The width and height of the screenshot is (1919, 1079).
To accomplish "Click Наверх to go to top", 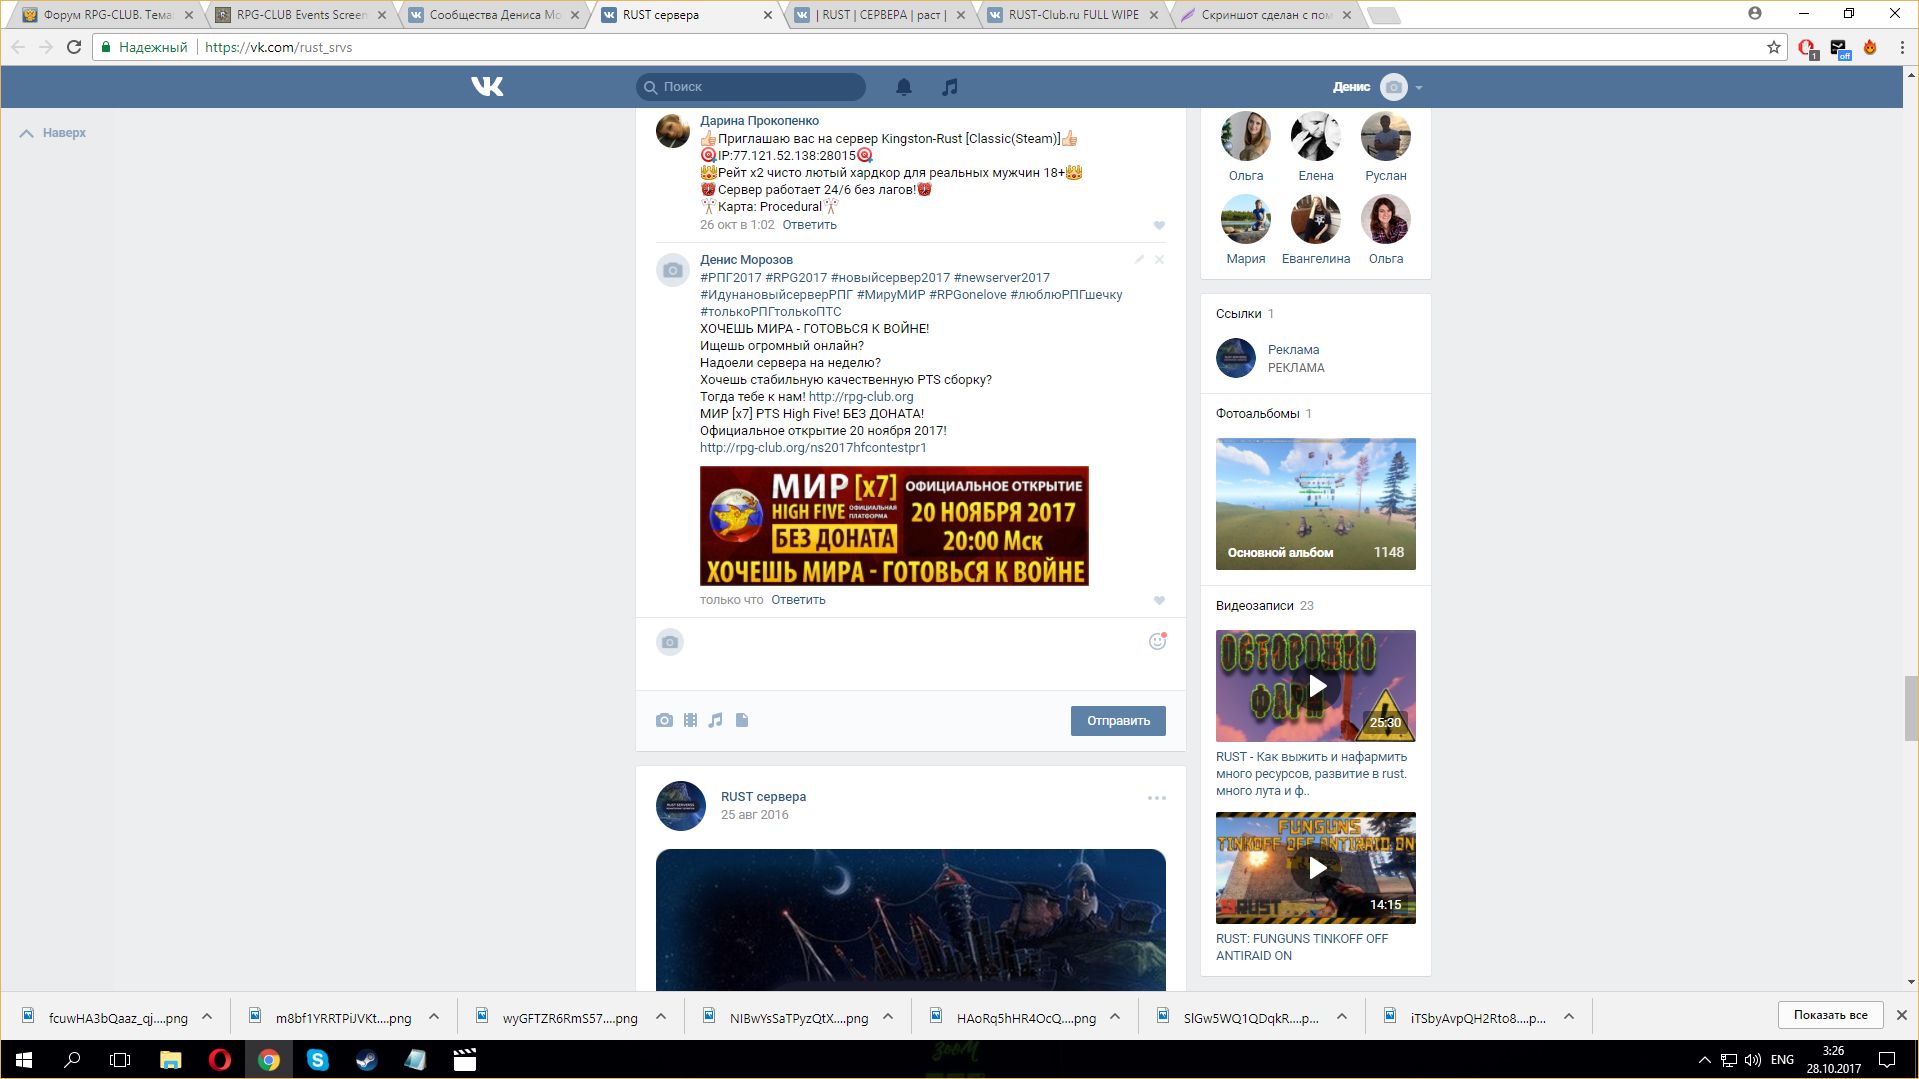I will 53,133.
